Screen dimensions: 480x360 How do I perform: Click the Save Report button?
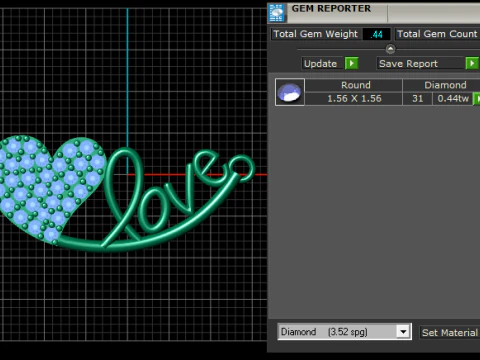point(421,63)
